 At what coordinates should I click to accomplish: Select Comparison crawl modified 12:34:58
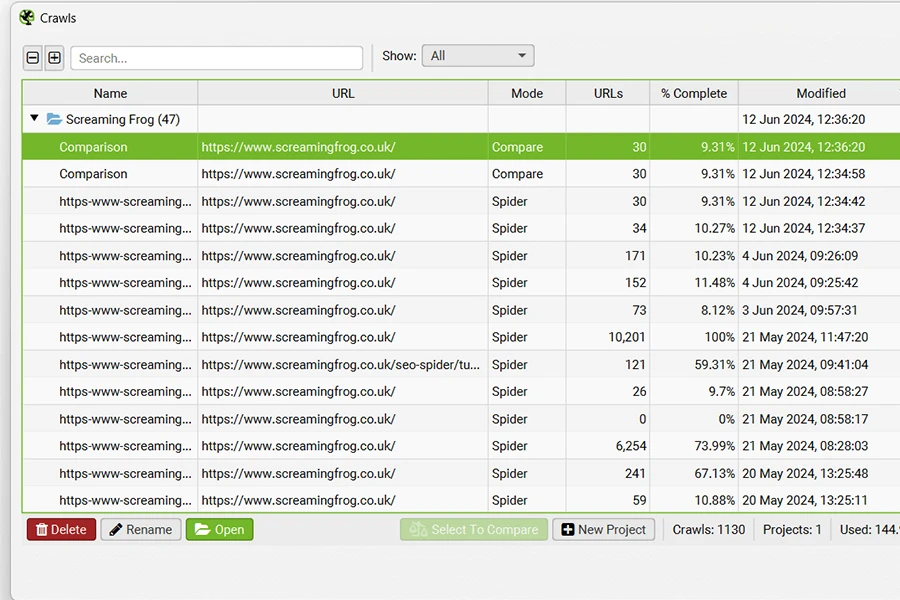[x=461, y=174]
